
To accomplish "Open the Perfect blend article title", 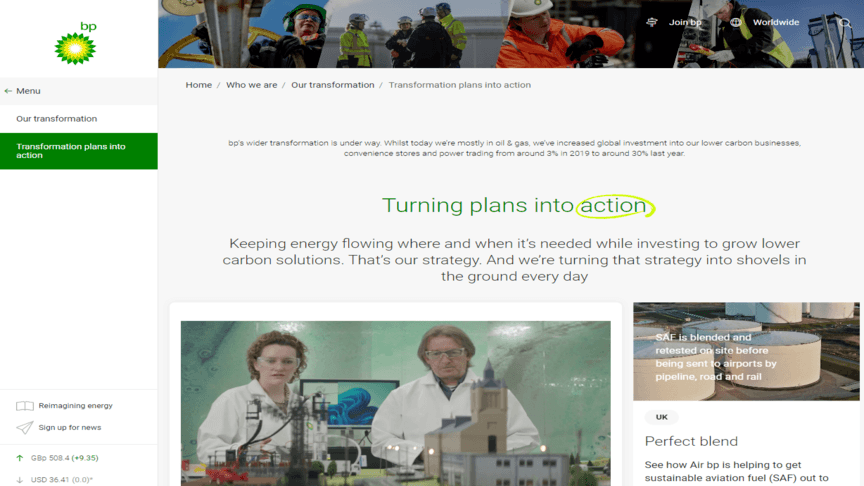I will click(691, 441).
